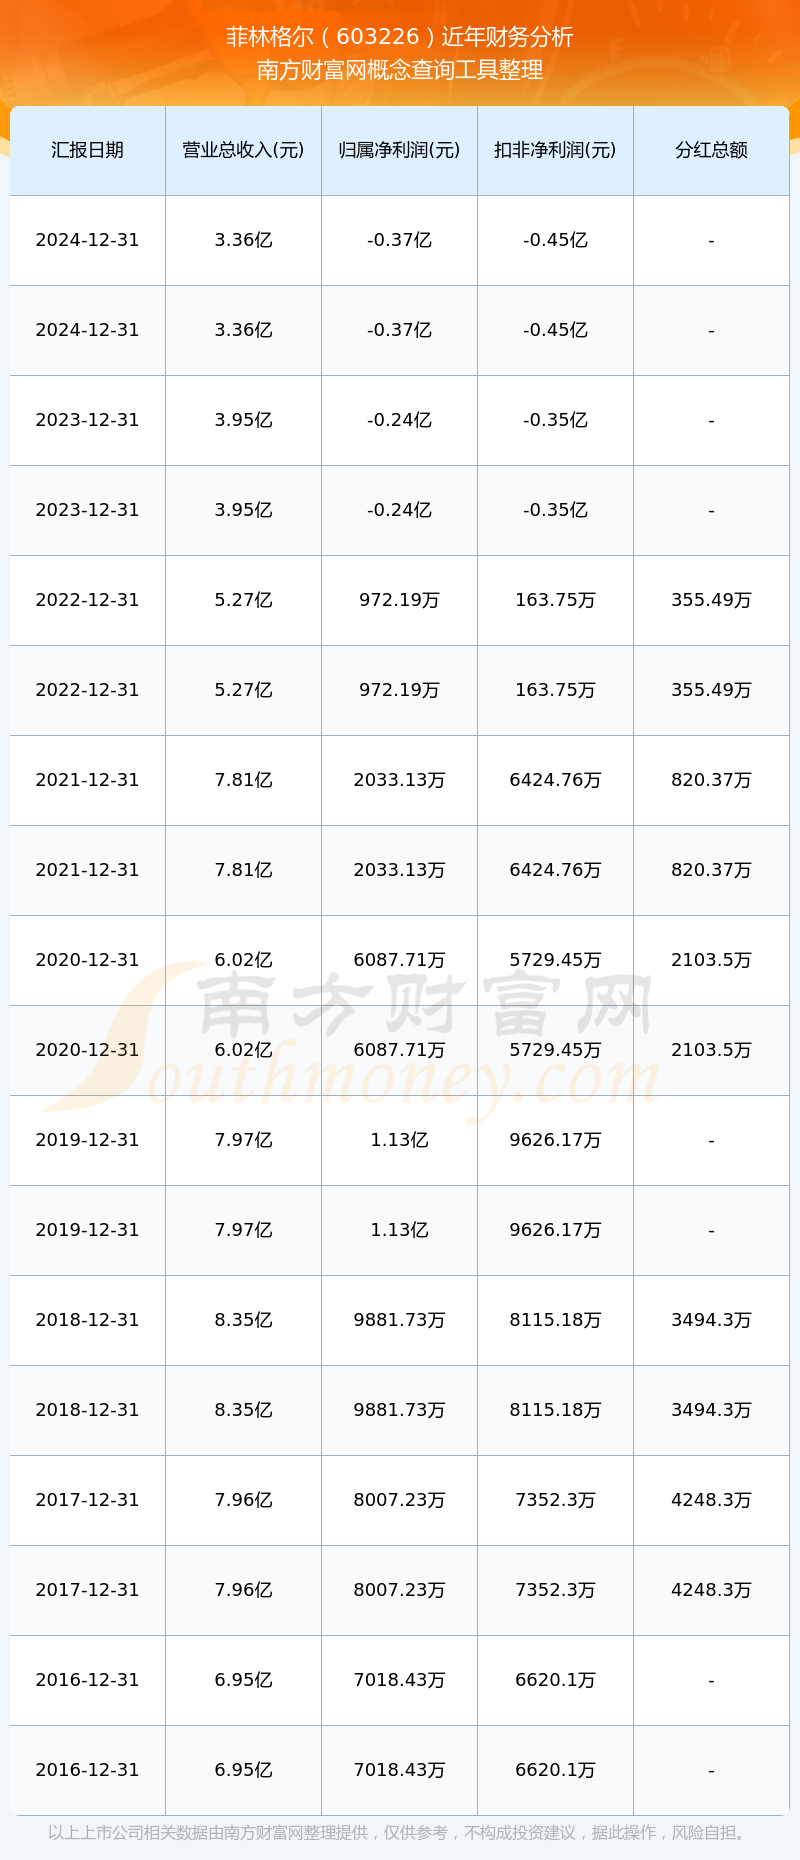800x1860 pixels.
Task: Click the first 3494.3万 dividend cell
Action: click(x=711, y=1320)
